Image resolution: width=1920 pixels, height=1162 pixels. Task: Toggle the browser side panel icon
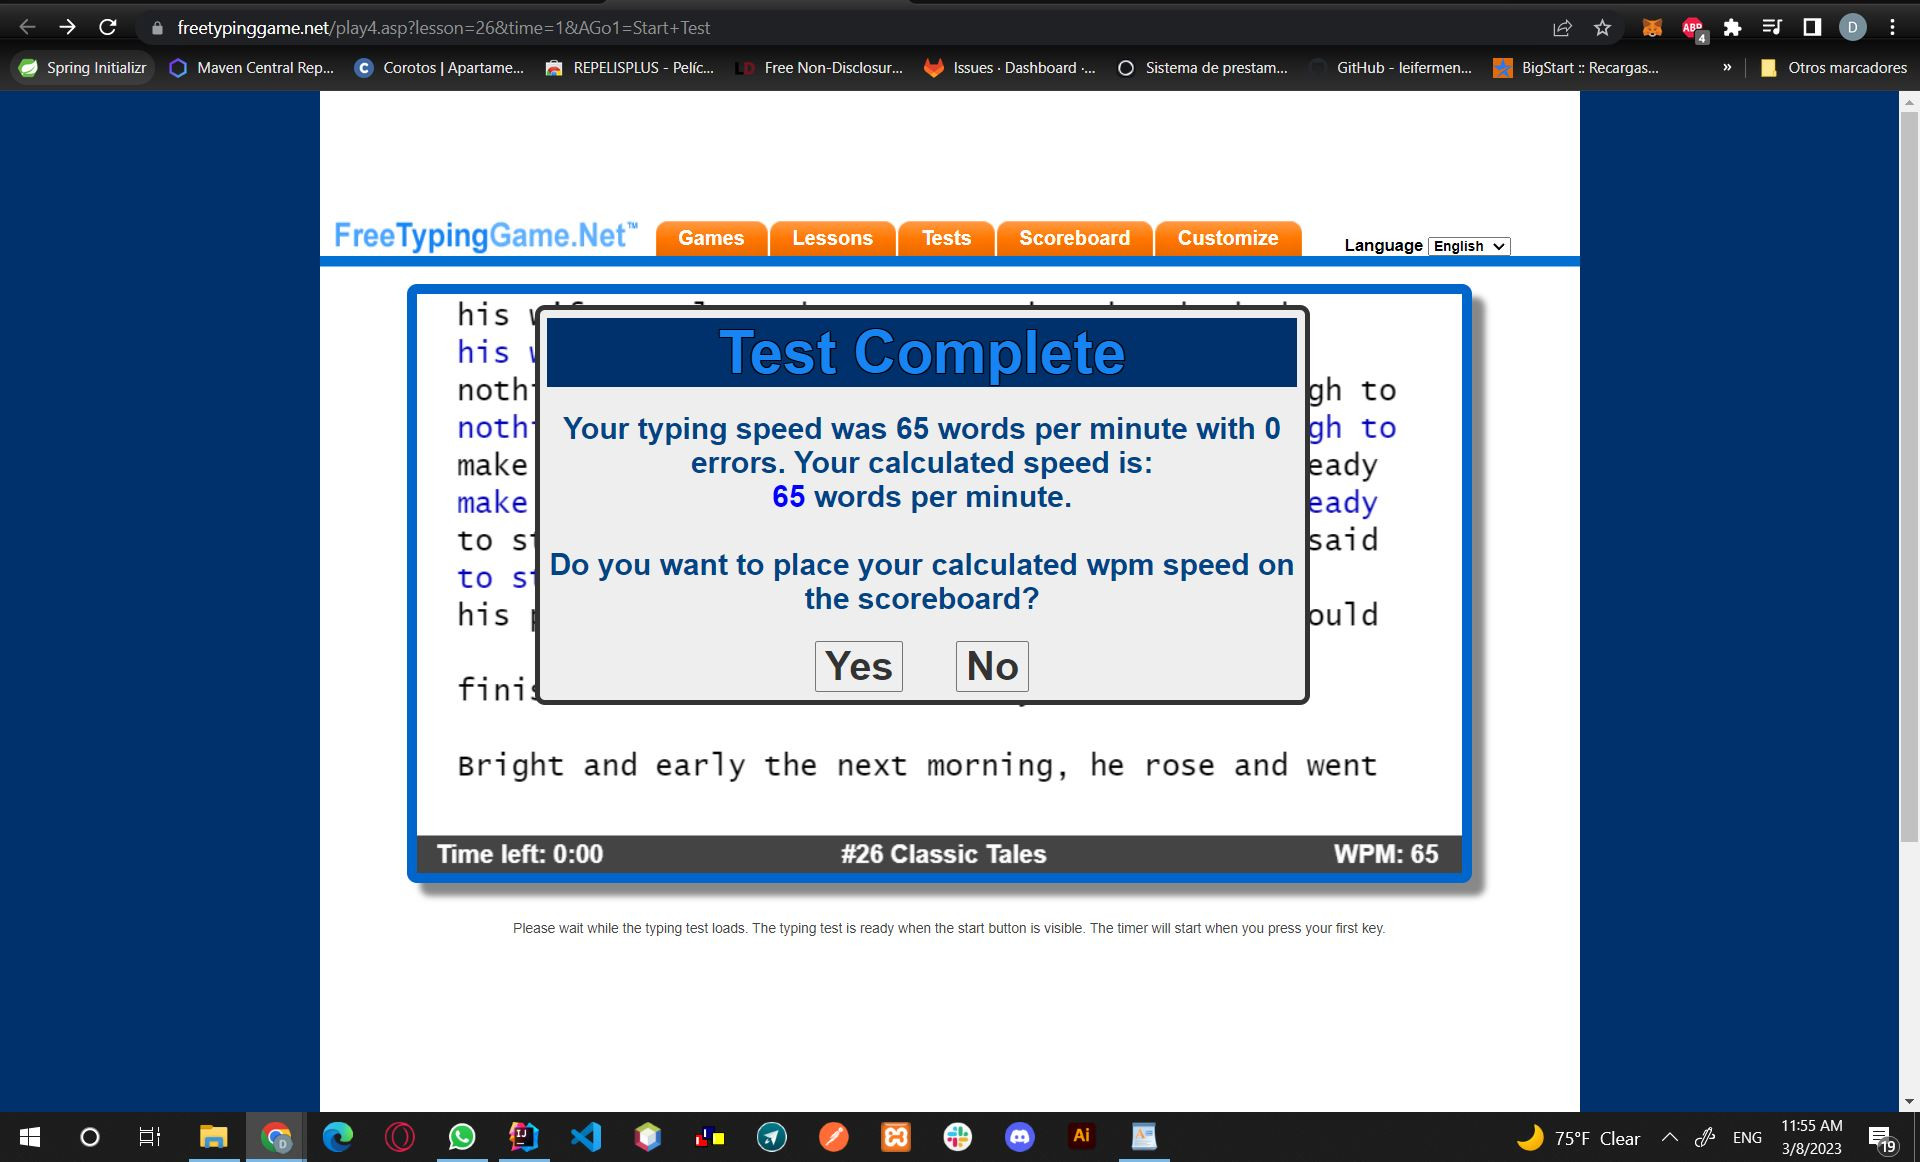click(1812, 28)
